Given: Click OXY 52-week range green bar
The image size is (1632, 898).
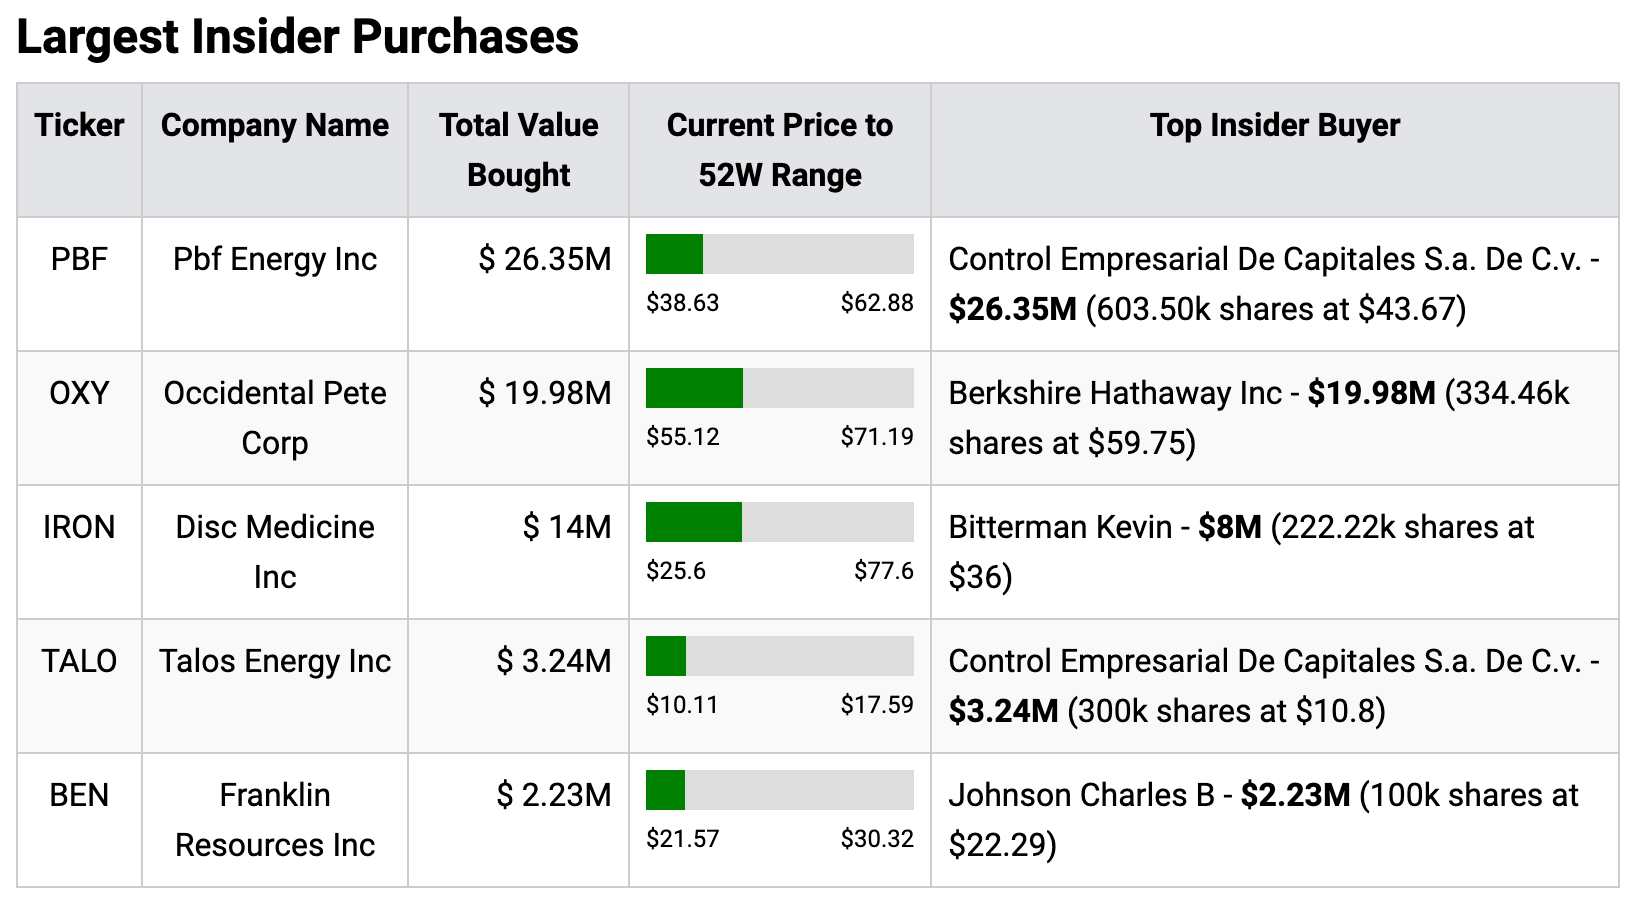Looking at the screenshot, I should point(695,388).
